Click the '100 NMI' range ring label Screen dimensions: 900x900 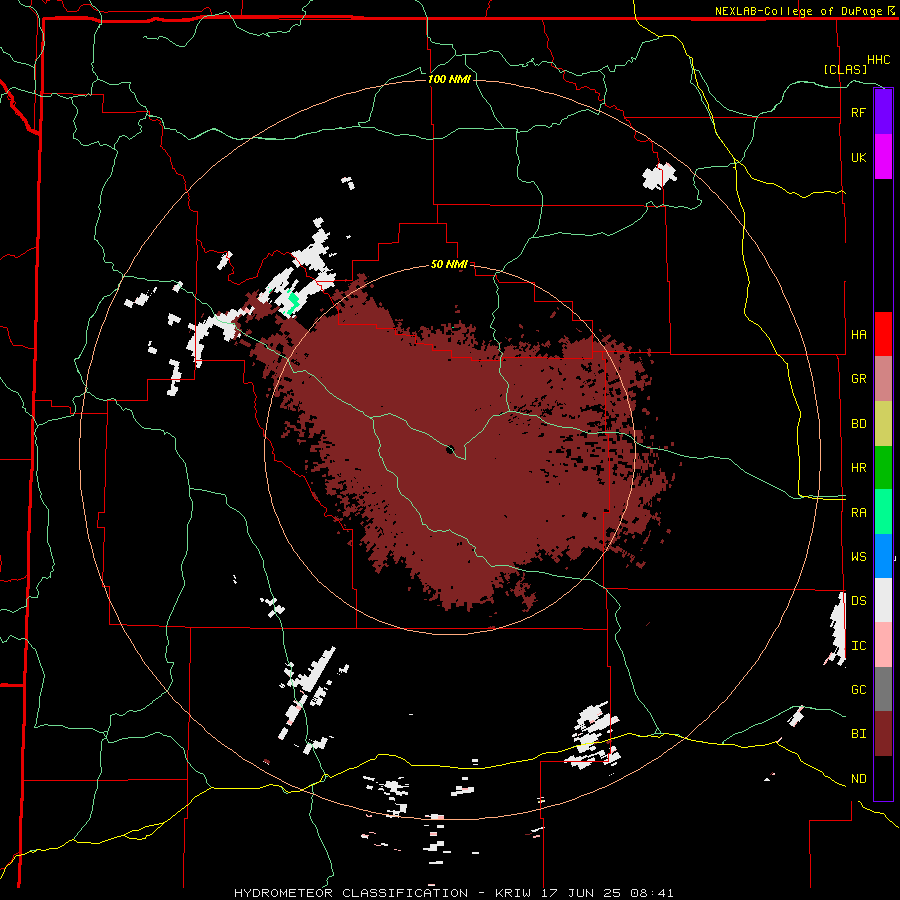(x=449, y=79)
